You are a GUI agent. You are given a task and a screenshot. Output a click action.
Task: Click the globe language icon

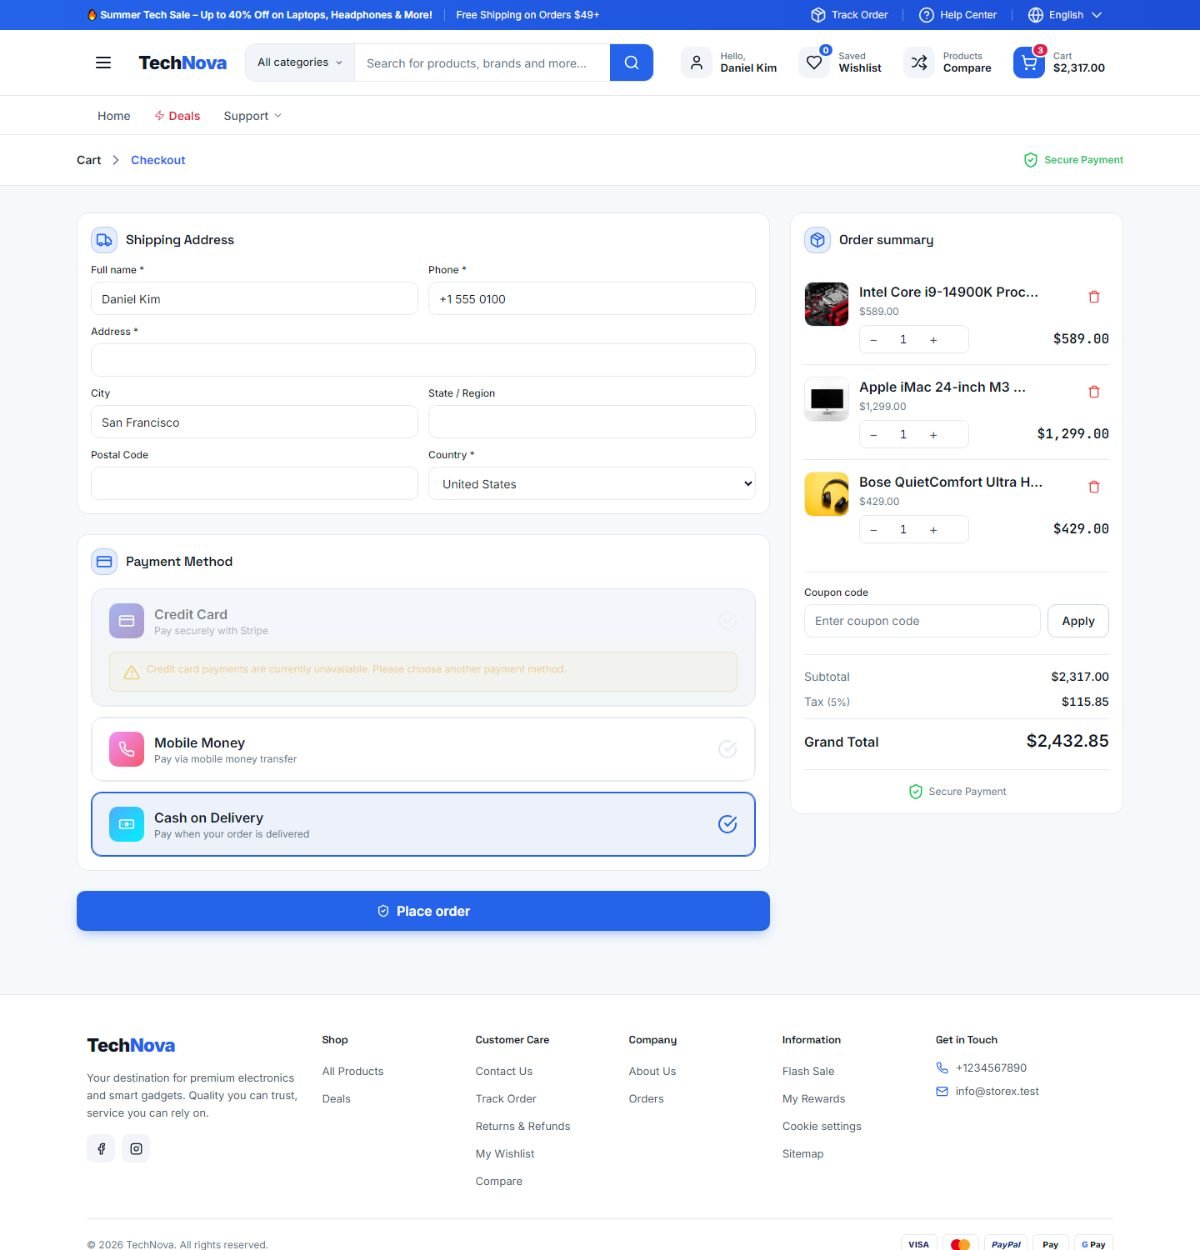1035,15
